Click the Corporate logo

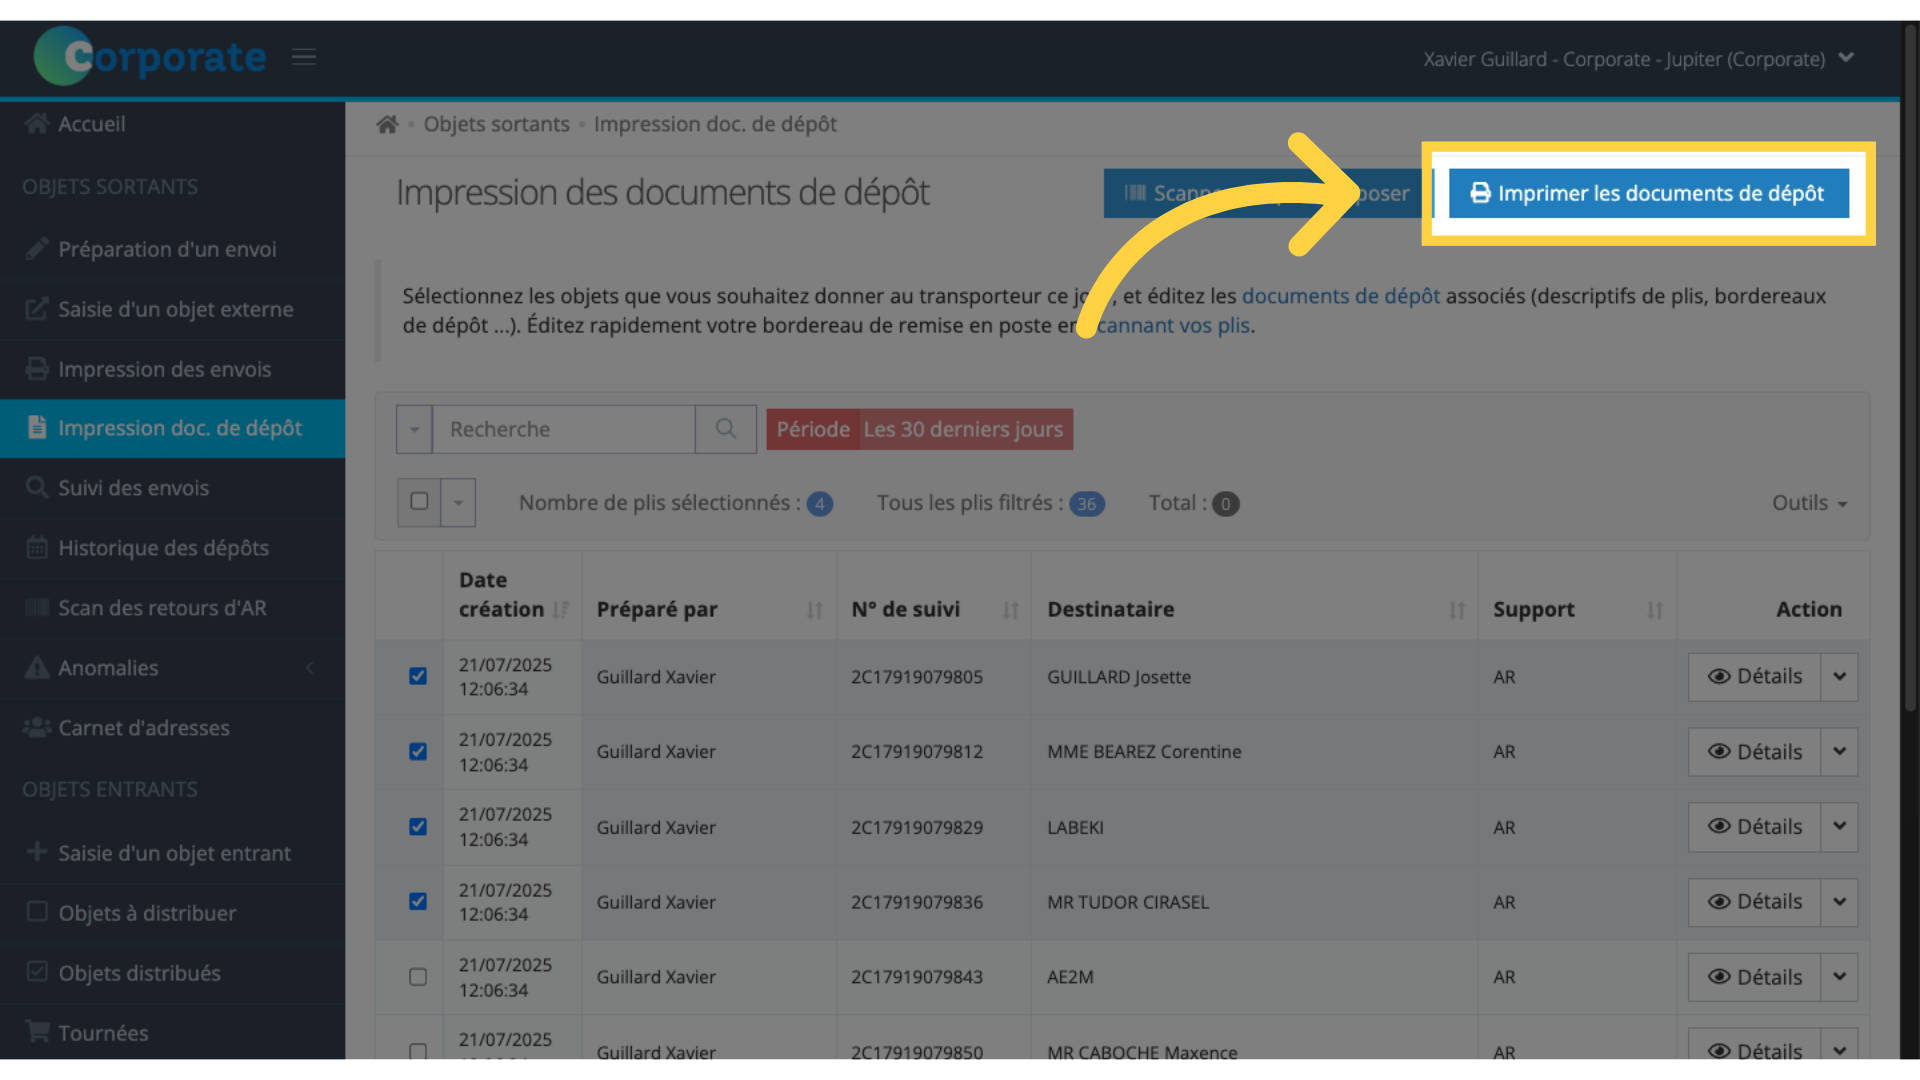coord(150,56)
